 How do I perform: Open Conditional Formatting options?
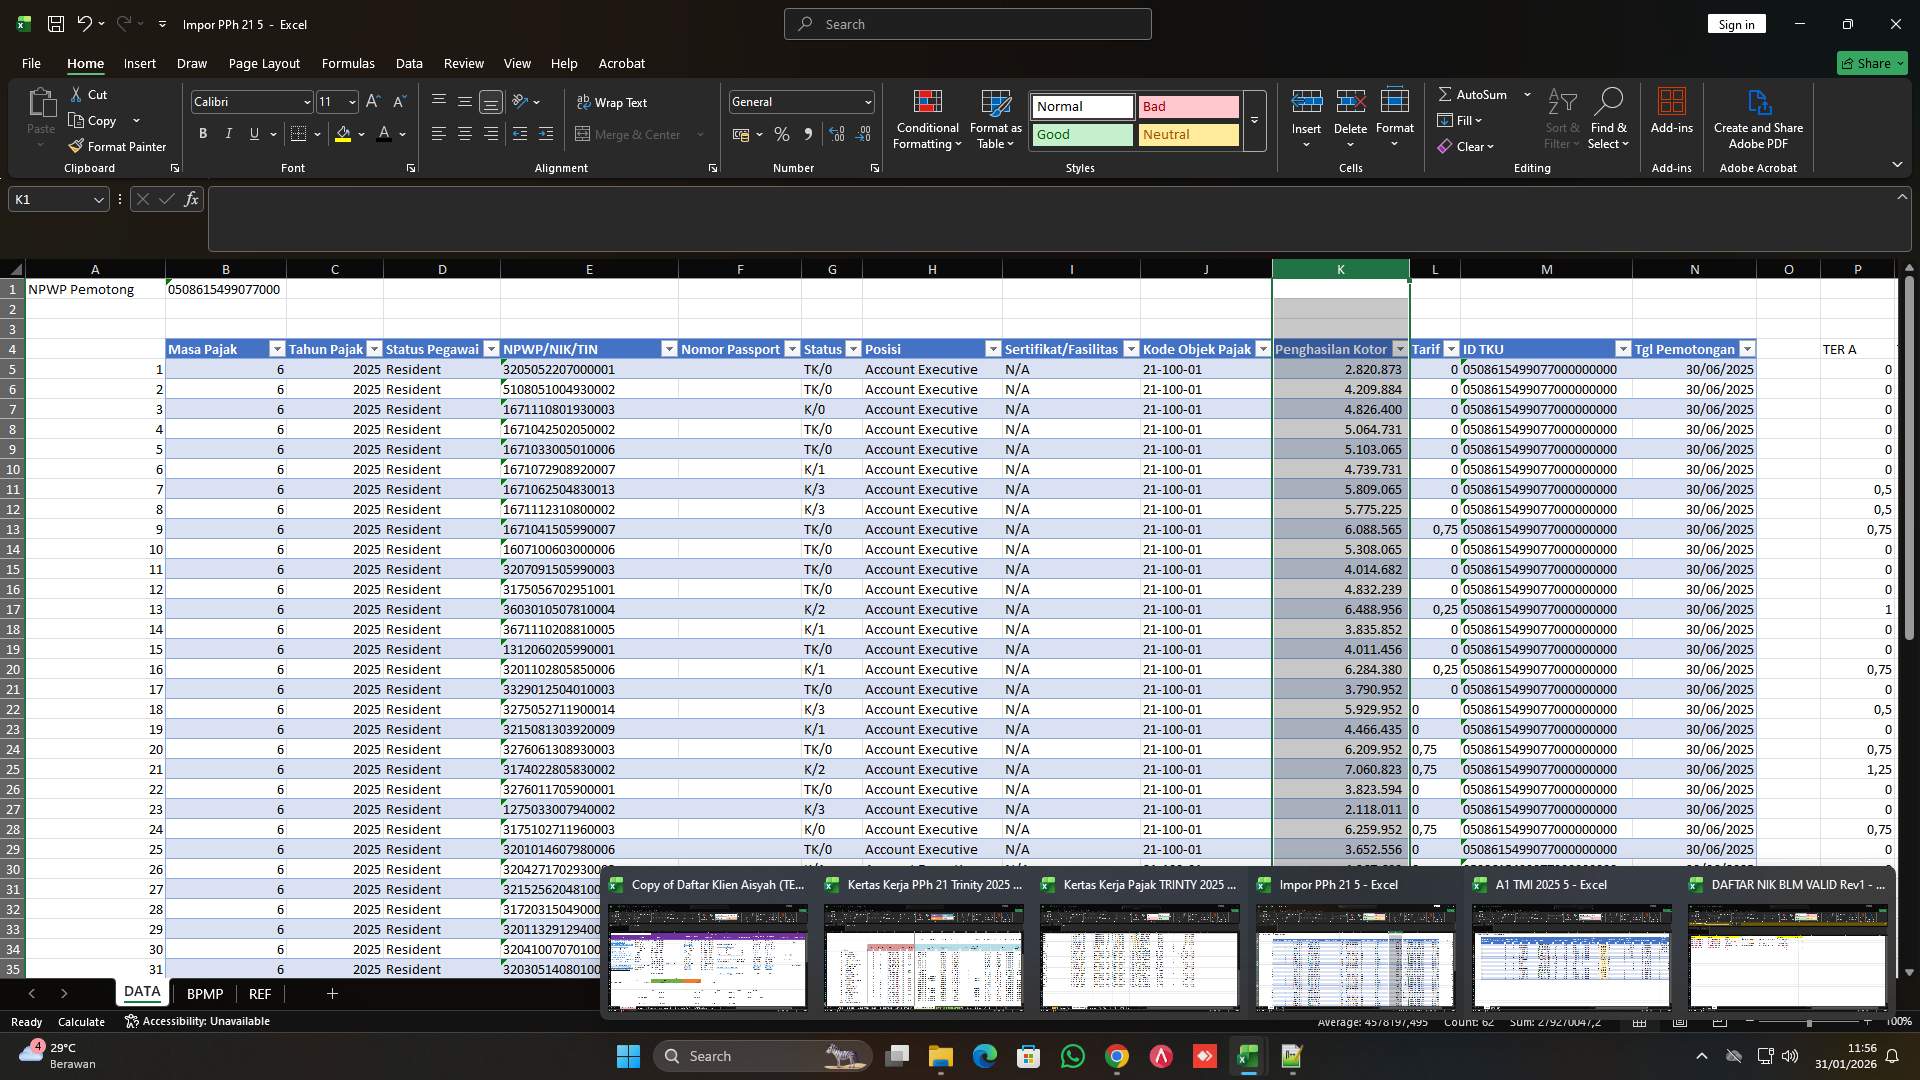tap(927, 118)
